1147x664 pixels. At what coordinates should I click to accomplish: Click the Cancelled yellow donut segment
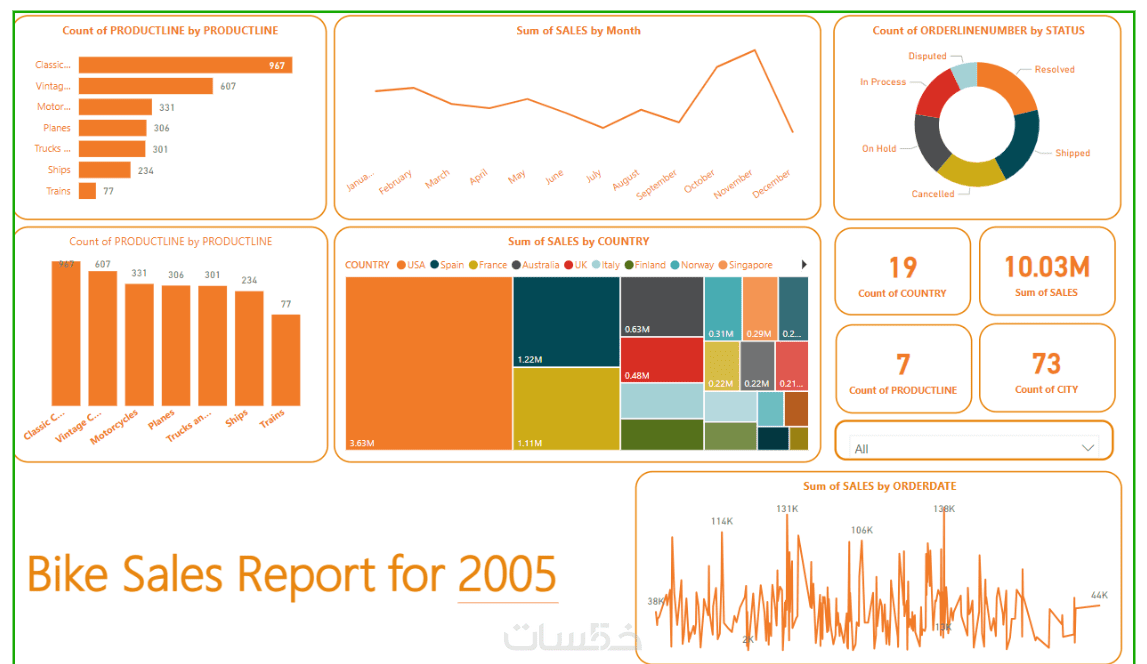pos(971,170)
